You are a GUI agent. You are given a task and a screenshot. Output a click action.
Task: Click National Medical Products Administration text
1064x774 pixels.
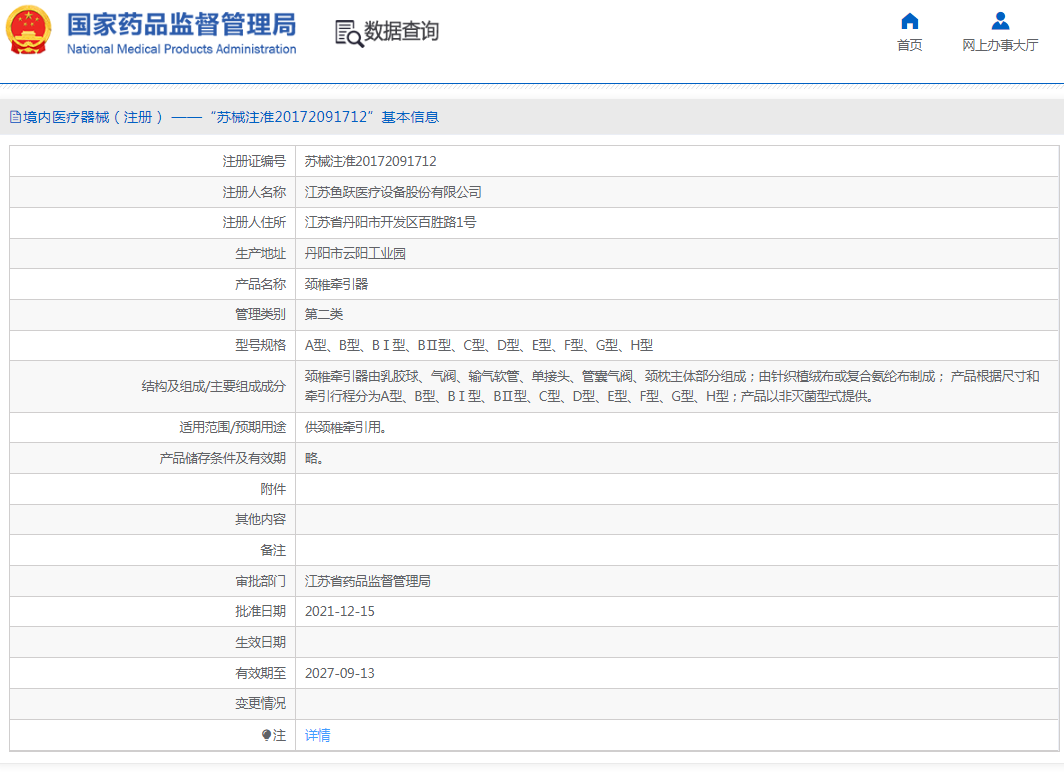click(181, 50)
